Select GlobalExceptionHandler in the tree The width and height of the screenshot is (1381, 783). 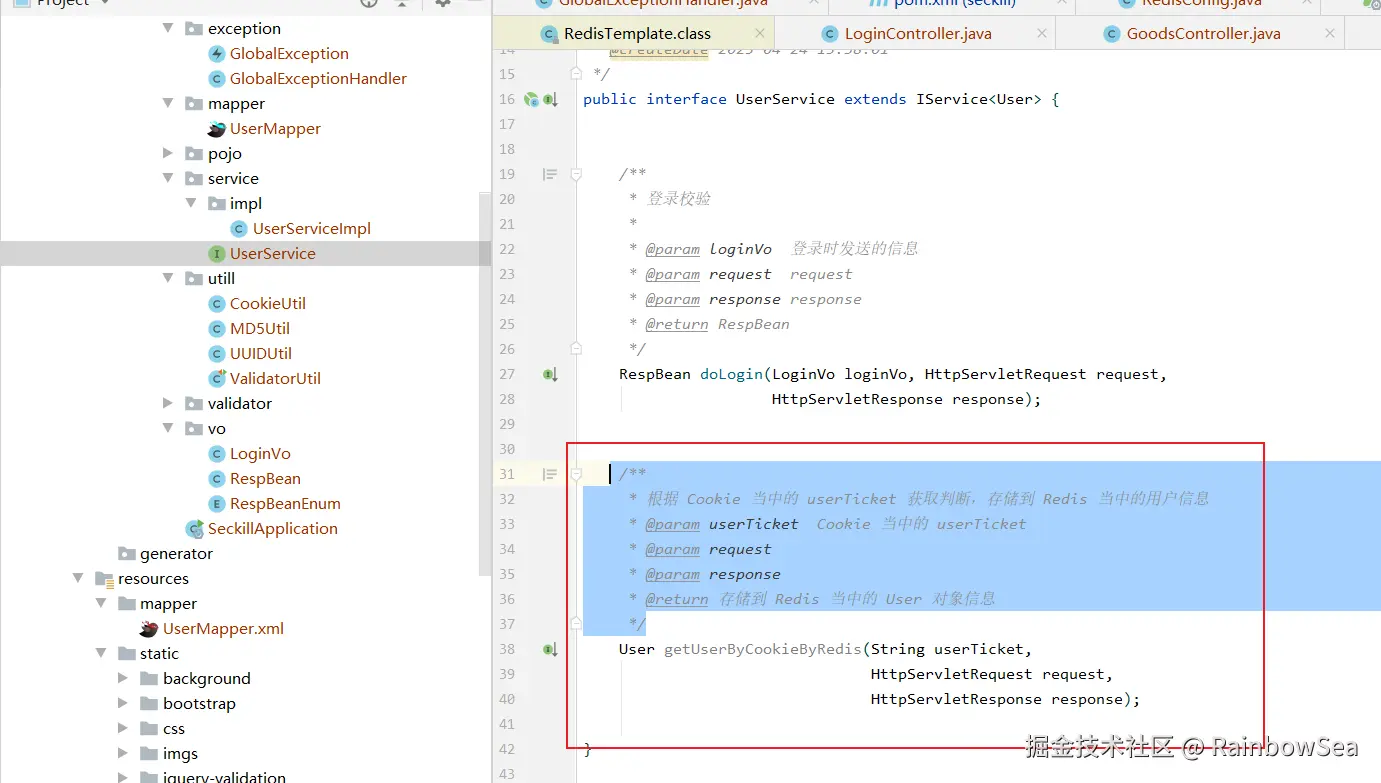pyautogui.click(x=318, y=79)
